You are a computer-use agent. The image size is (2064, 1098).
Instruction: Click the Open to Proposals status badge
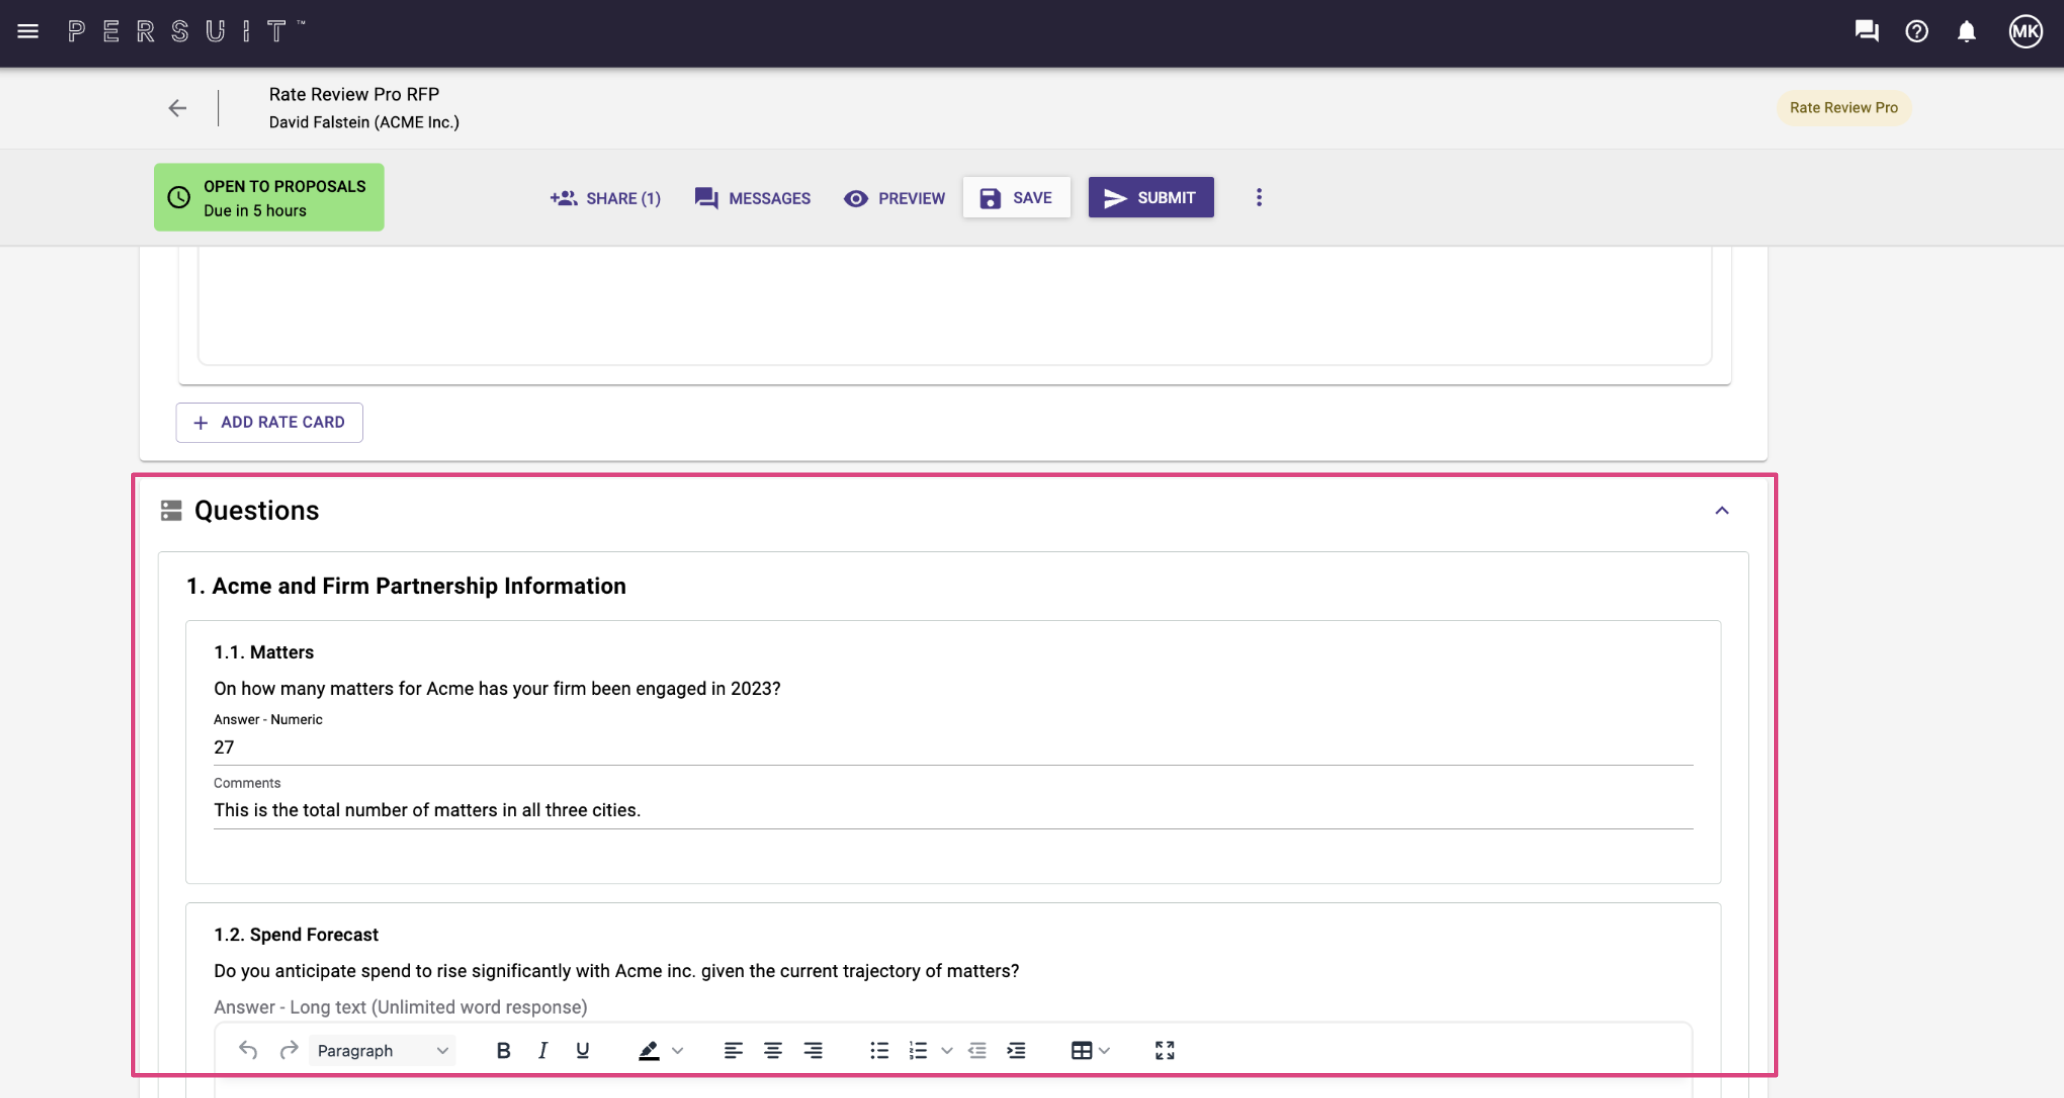(269, 197)
